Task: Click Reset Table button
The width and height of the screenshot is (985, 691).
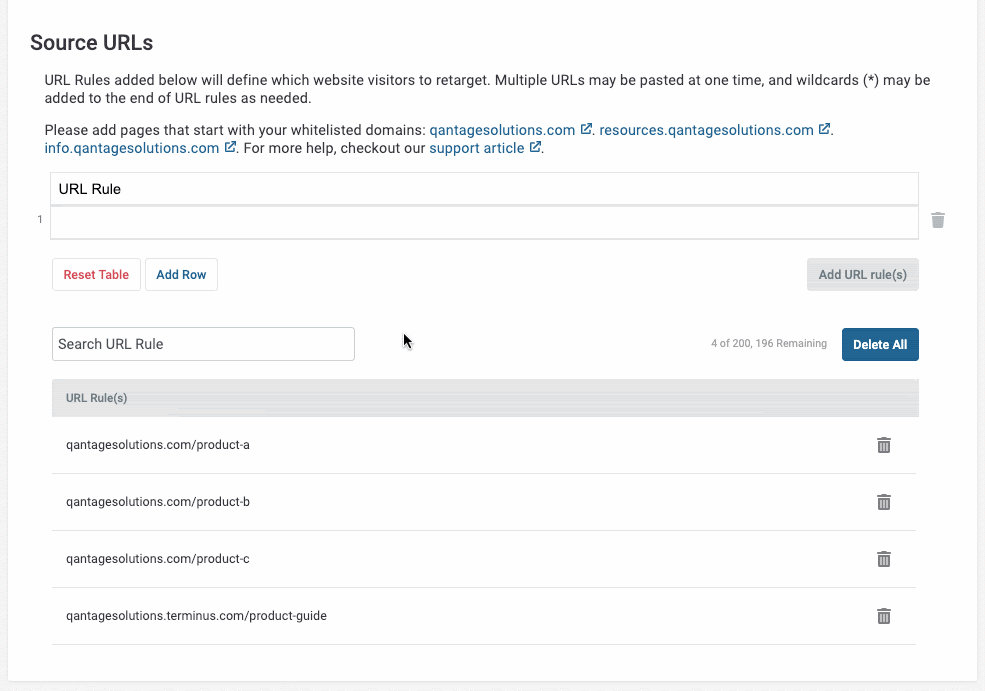Action: click(96, 275)
